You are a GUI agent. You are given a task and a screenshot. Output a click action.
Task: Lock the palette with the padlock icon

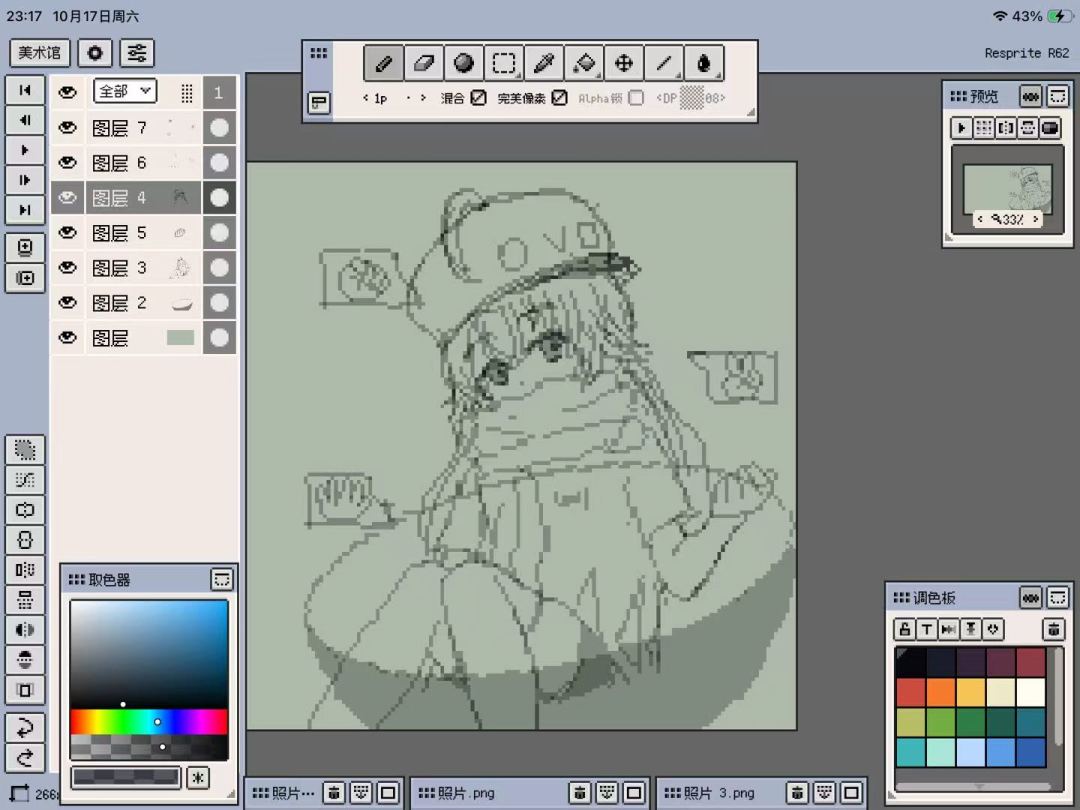(904, 629)
